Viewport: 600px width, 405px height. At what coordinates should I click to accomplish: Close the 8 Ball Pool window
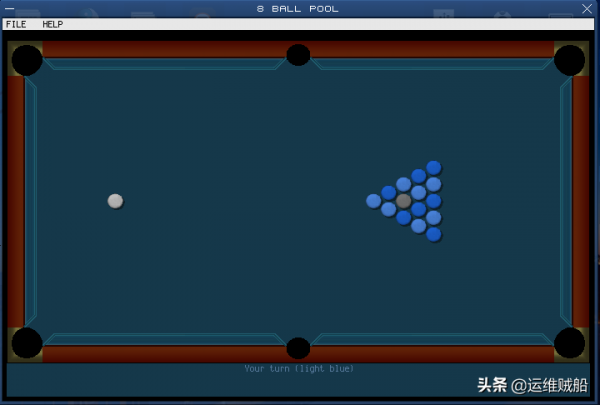click(x=587, y=8)
